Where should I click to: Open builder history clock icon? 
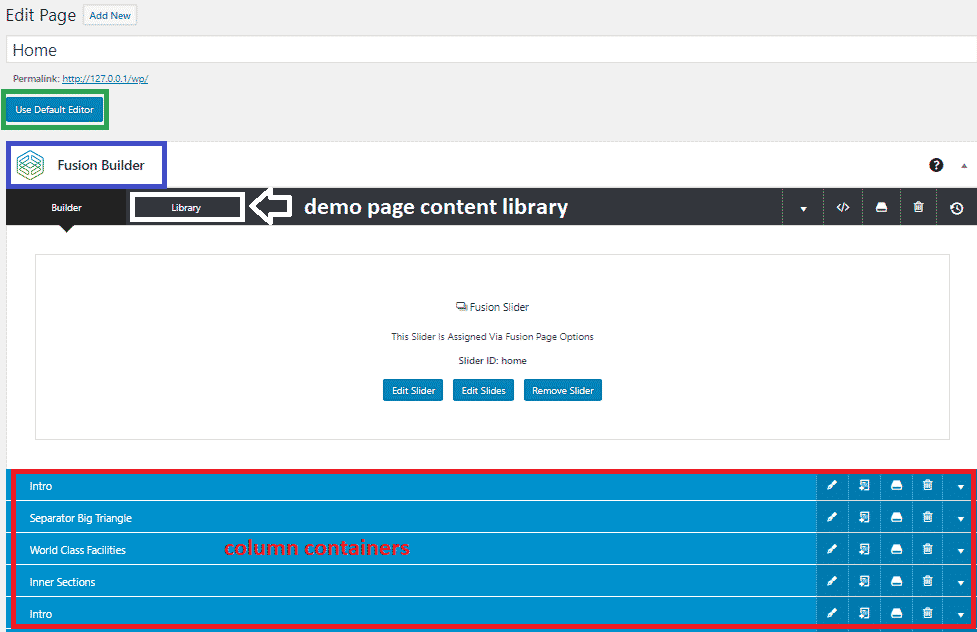[x=956, y=209]
